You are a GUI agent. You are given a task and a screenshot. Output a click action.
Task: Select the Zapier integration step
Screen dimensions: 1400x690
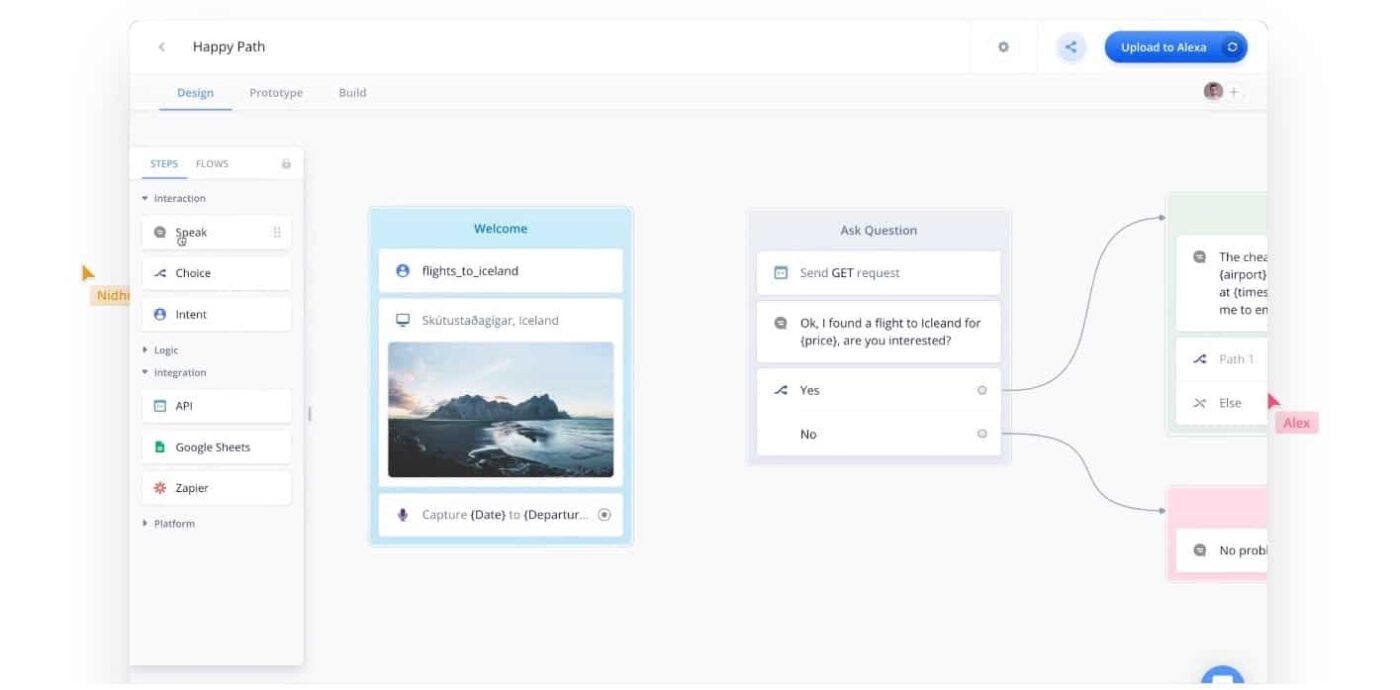click(x=216, y=488)
